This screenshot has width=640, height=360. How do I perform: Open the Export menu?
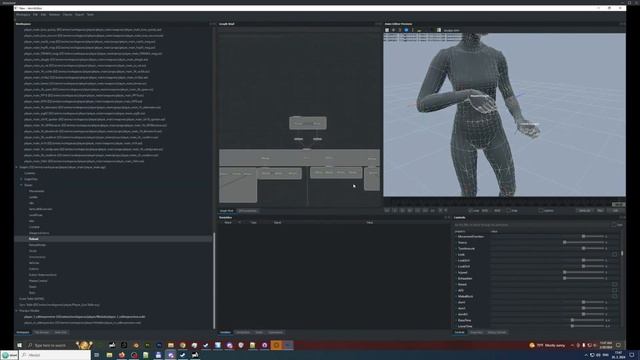[79, 14]
